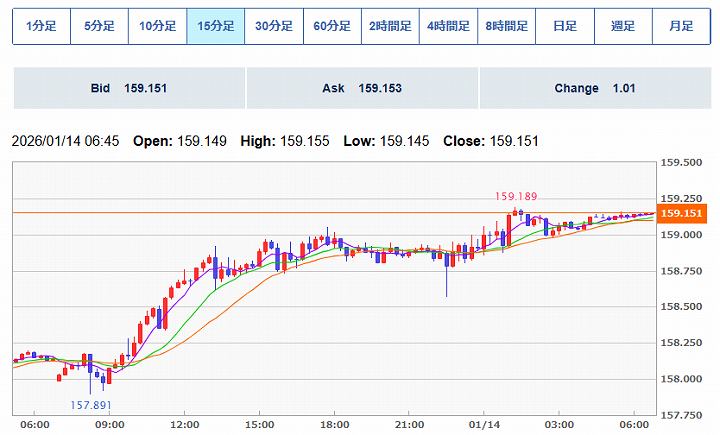Show the monthly 月足 chart

[x=681, y=26]
